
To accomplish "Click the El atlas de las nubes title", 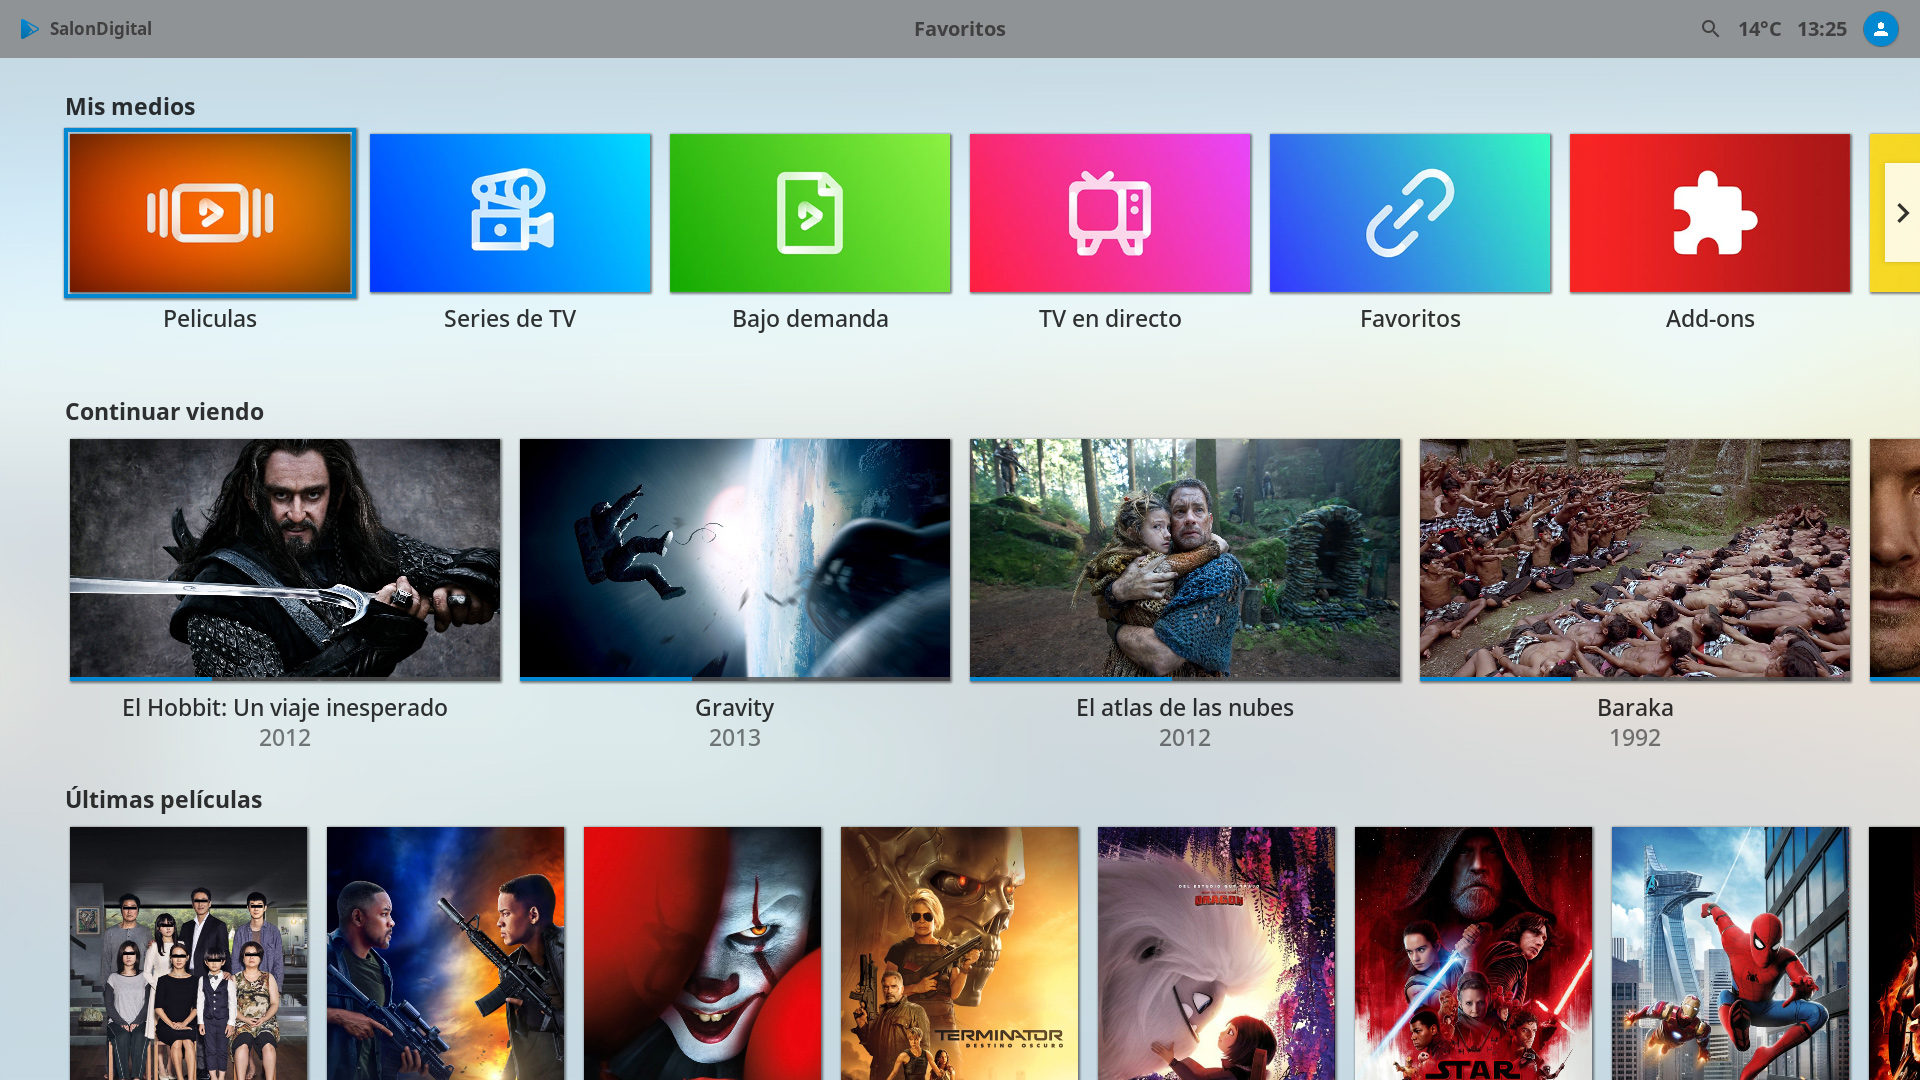I will tap(1185, 708).
